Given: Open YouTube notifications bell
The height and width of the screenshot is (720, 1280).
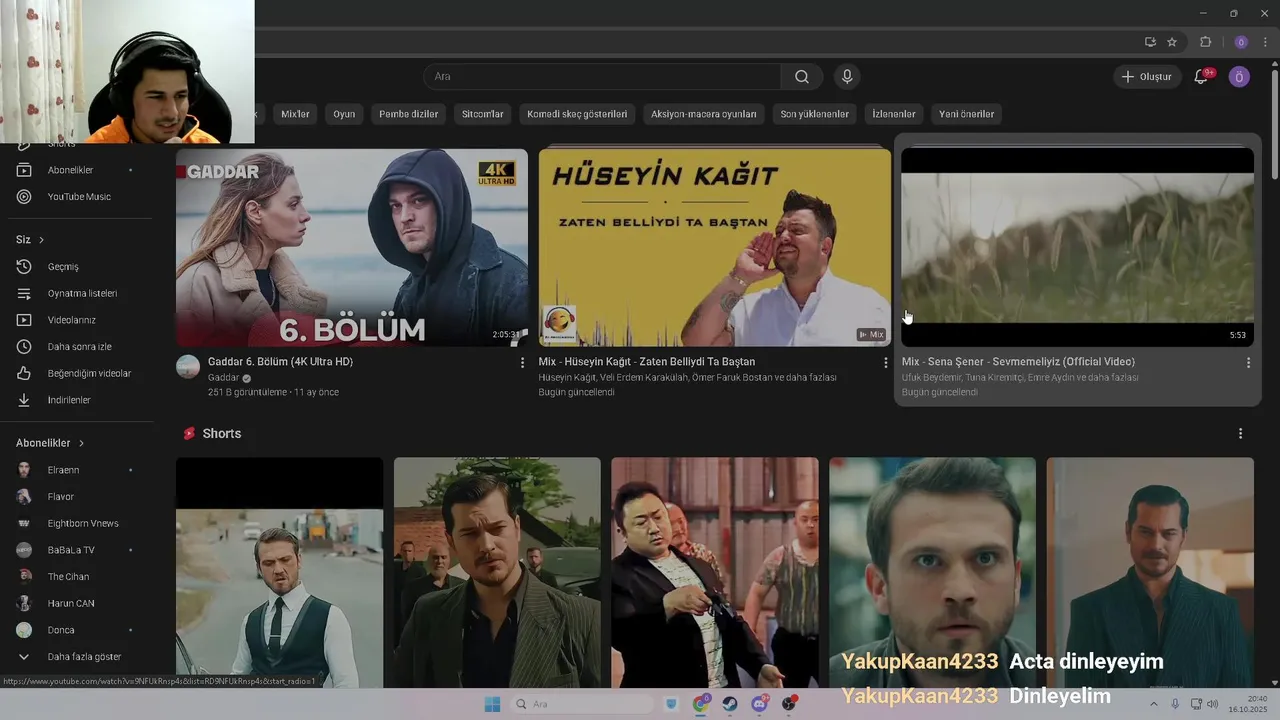Looking at the screenshot, I should 1201,77.
